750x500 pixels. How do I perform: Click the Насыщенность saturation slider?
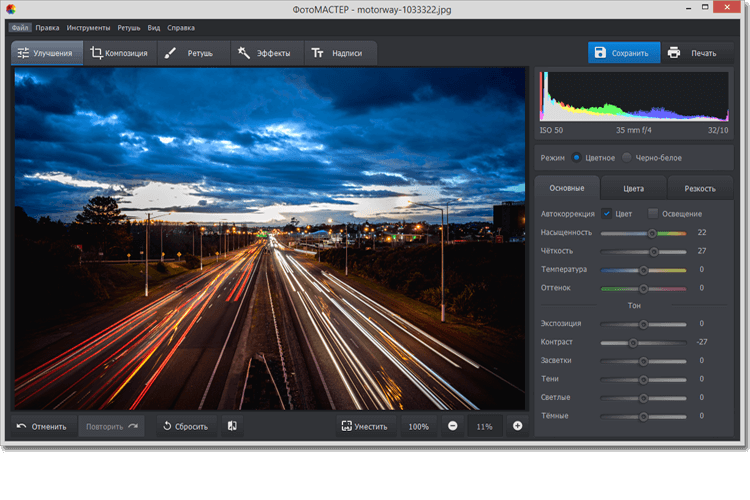point(643,232)
